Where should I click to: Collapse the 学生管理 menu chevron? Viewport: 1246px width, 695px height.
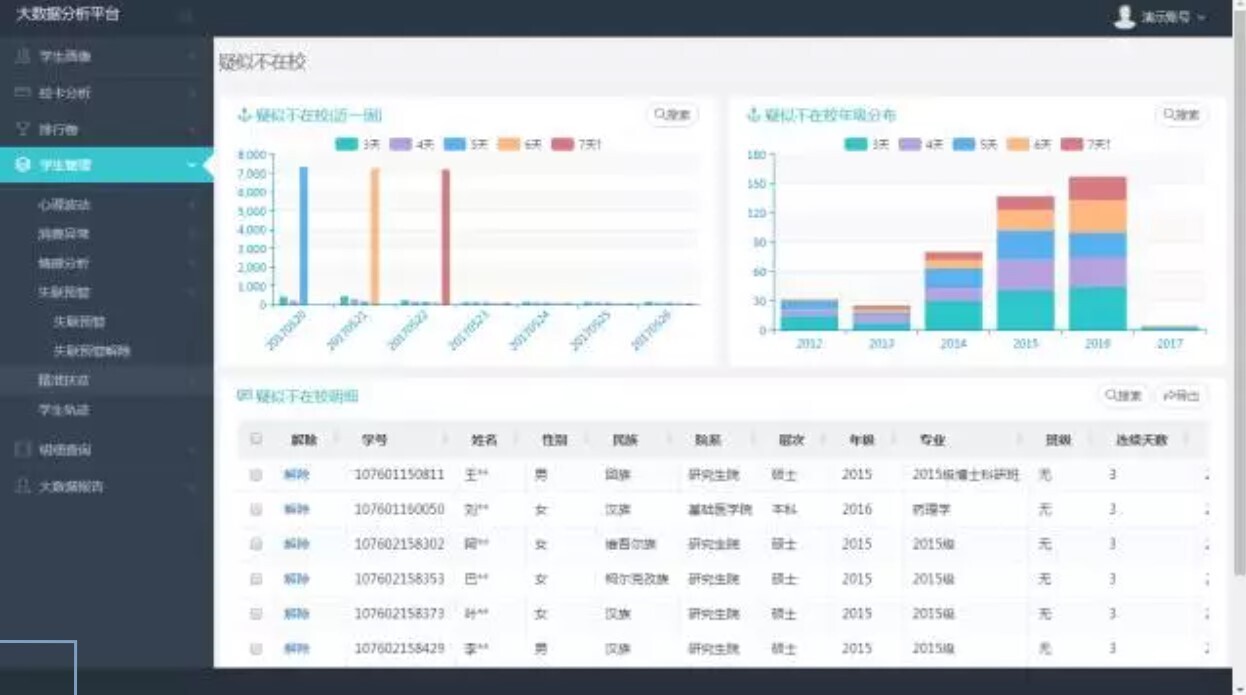pyautogui.click(x=192, y=165)
